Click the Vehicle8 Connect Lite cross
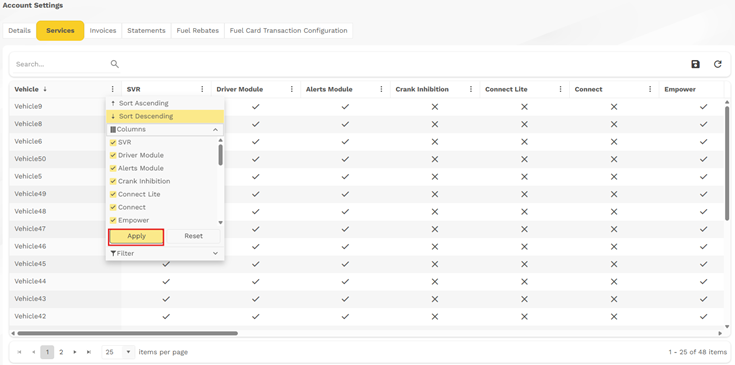 [524, 124]
